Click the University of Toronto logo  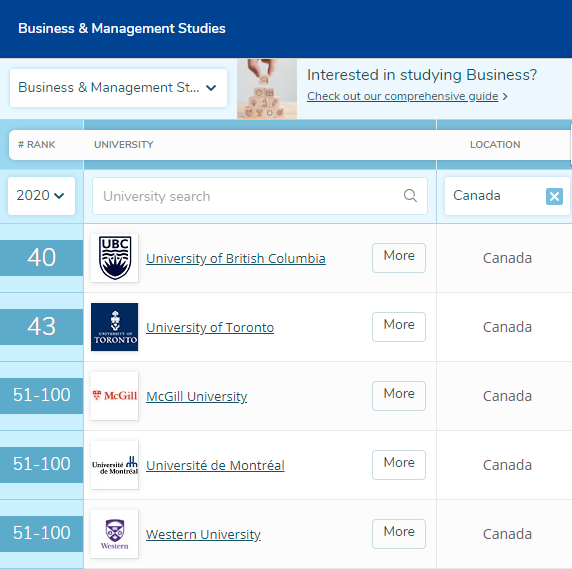(x=115, y=327)
